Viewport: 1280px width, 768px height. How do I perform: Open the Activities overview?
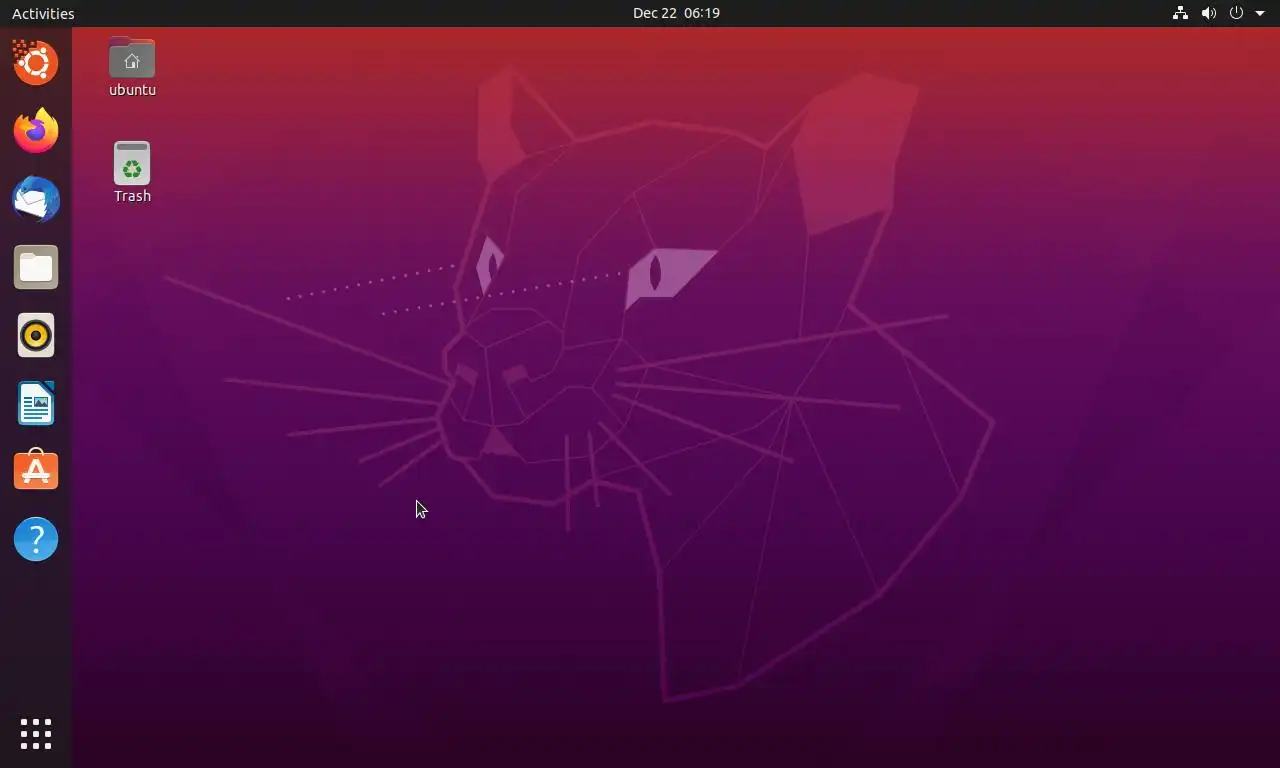tap(43, 13)
